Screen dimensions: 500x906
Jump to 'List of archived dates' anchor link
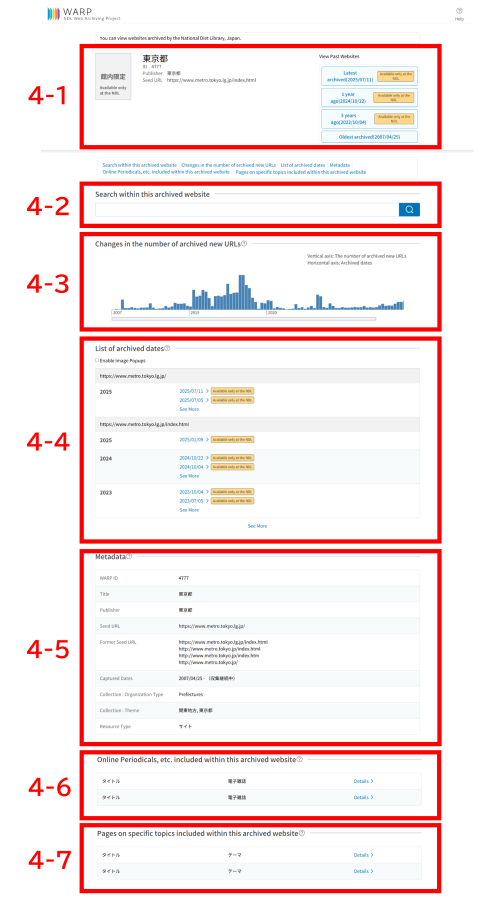(x=303, y=165)
